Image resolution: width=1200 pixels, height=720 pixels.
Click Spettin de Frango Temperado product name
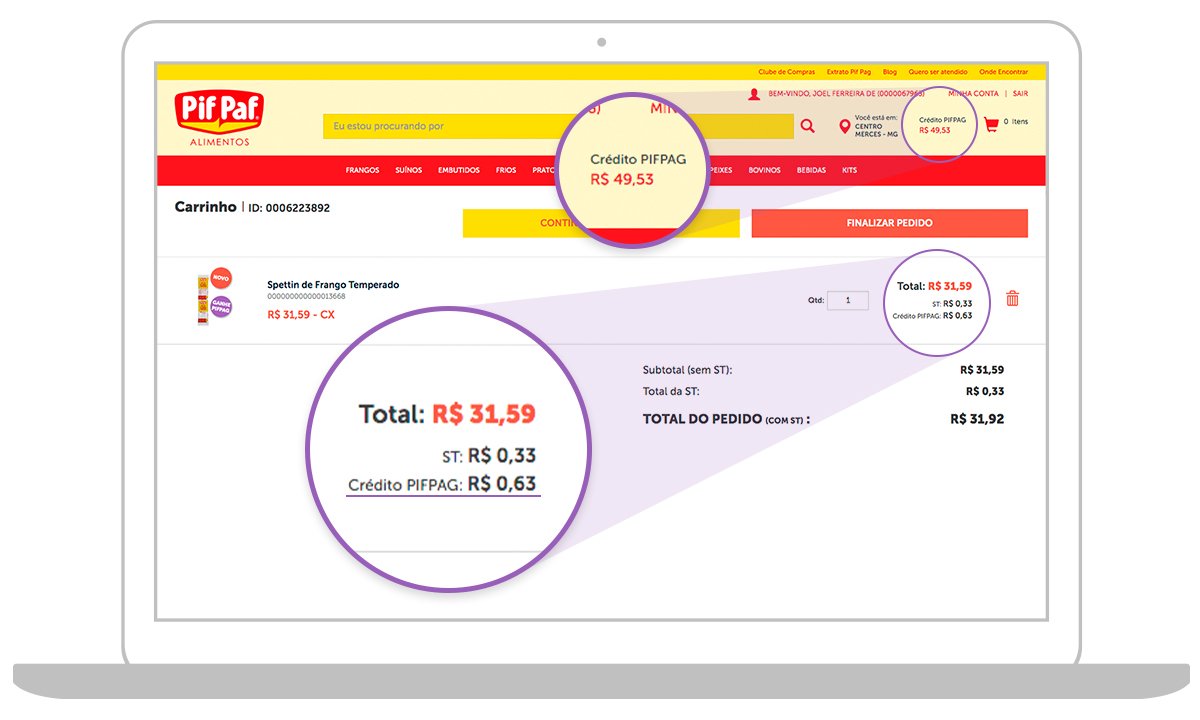coord(333,285)
